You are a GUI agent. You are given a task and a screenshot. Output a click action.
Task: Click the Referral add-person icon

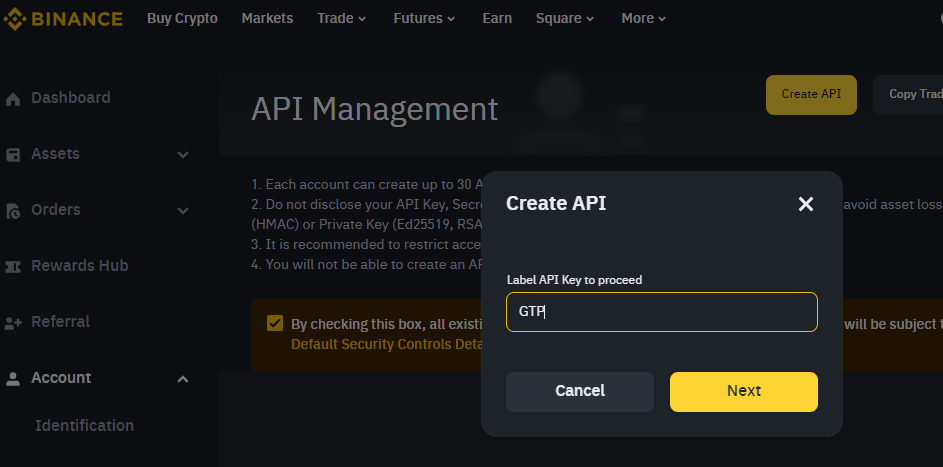point(13,323)
